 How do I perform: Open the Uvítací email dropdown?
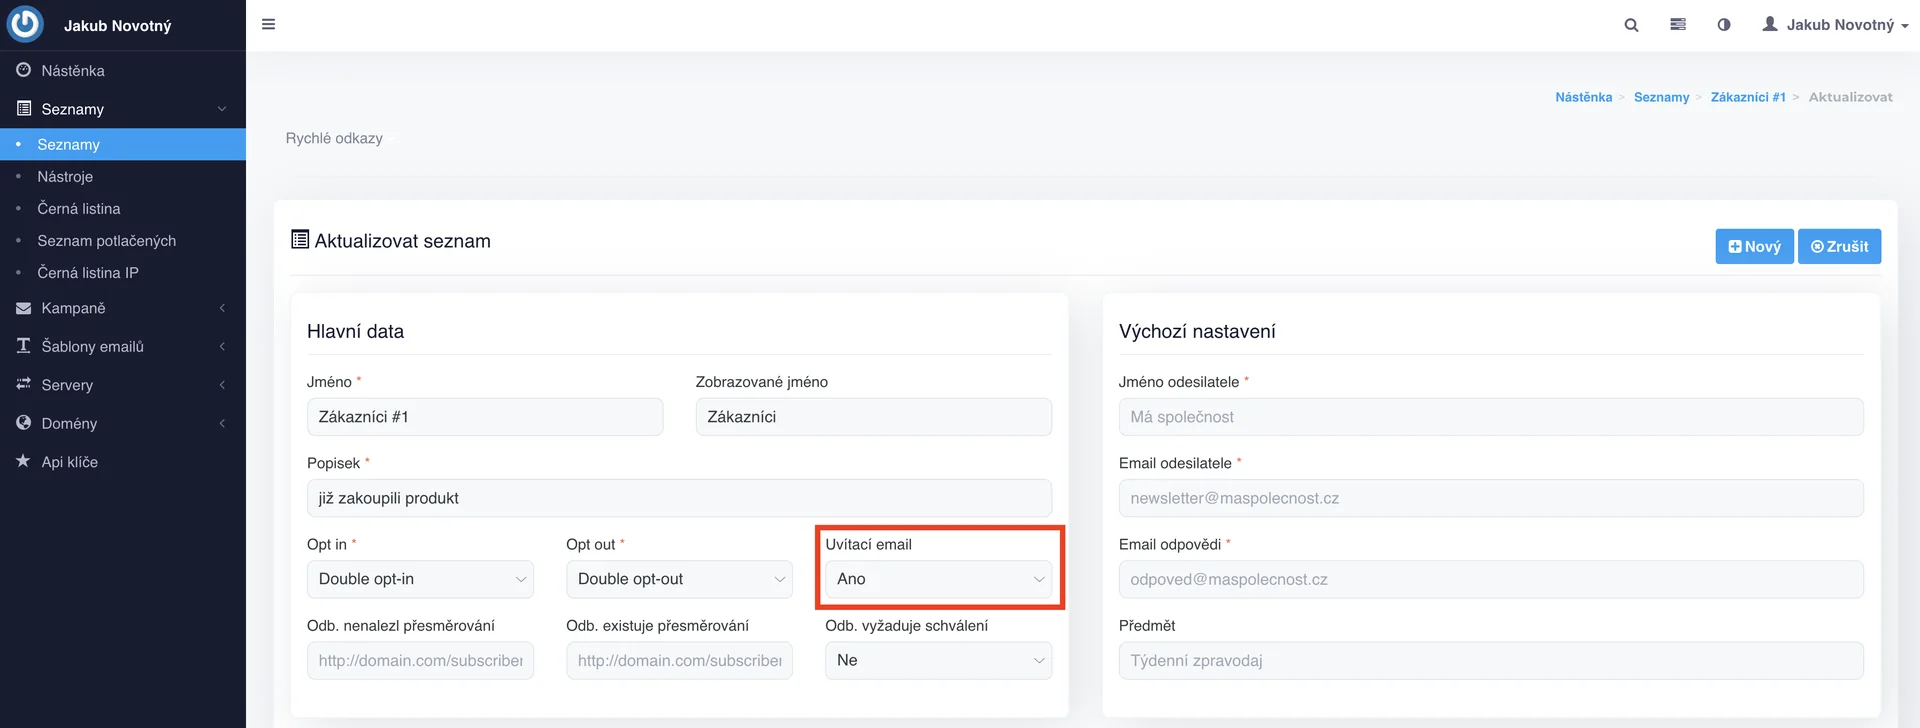[938, 579]
